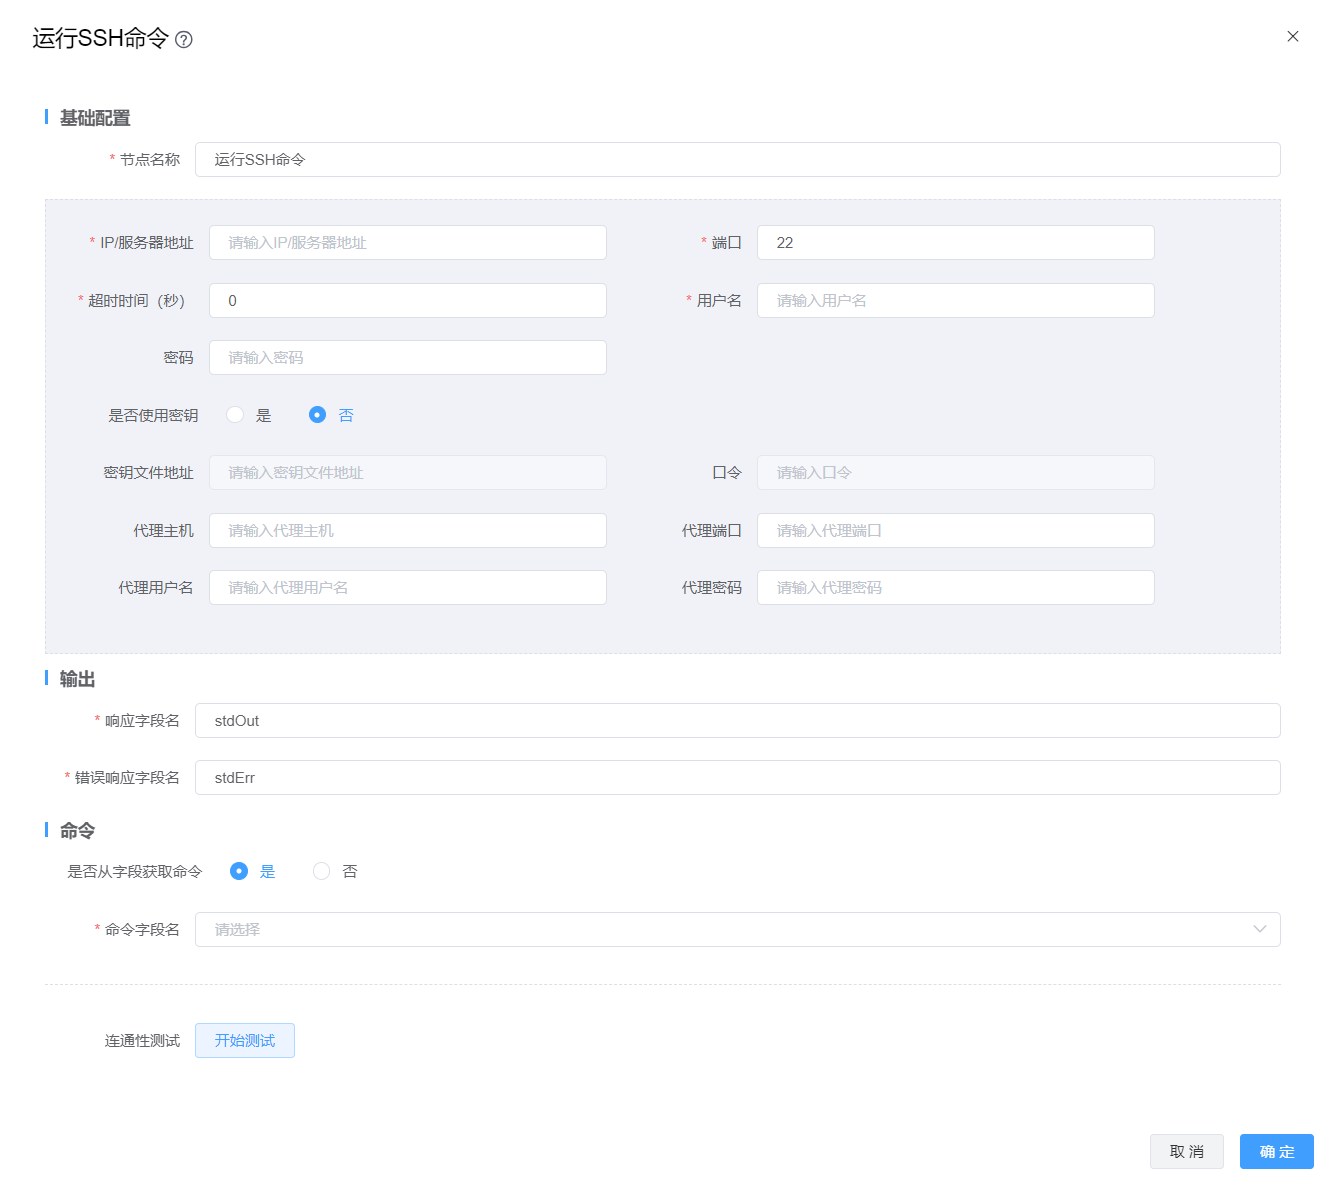The image size is (1331, 1190).
Task: Focus the 响应字段名 field with stdOut
Action: click(x=737, y=721)
